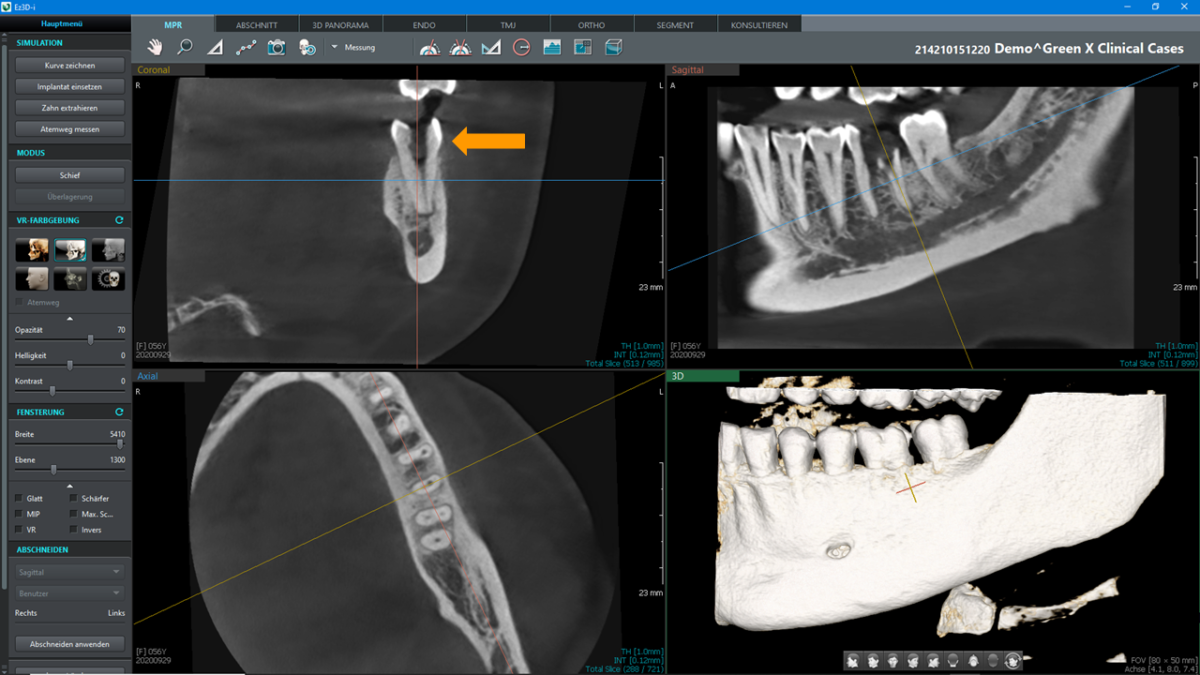This screenshot has width=1200, height=675.
Task: Select the MPR tab
Action: point(173,25)
